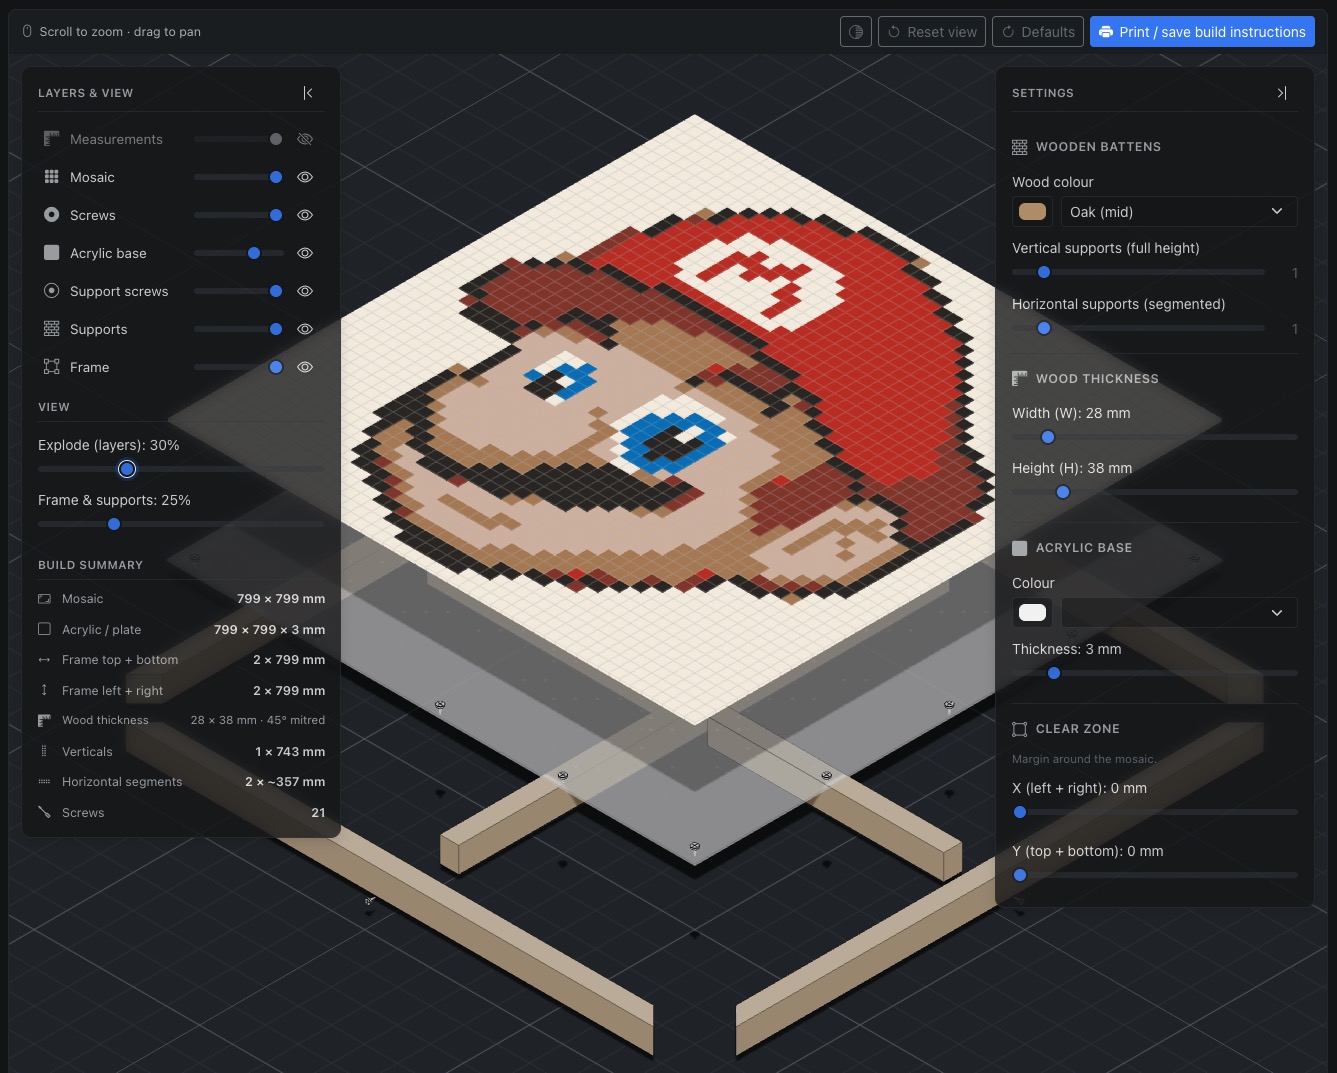Click the '28 × 38 mm · 45° mitred' text
This screenshot has width=1337, height=1073.
pos(258,720)
